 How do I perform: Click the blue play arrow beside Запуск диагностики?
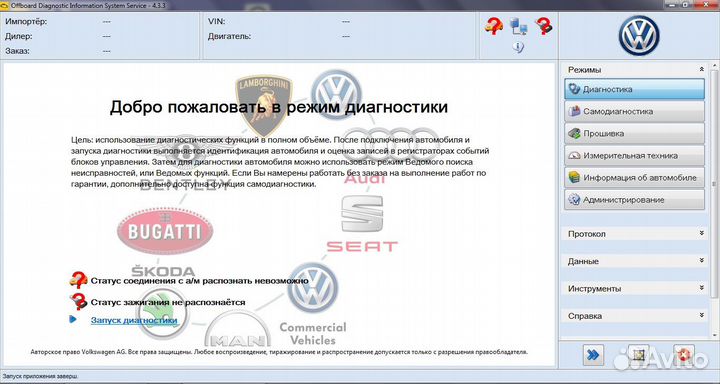(x=73, y=319)
